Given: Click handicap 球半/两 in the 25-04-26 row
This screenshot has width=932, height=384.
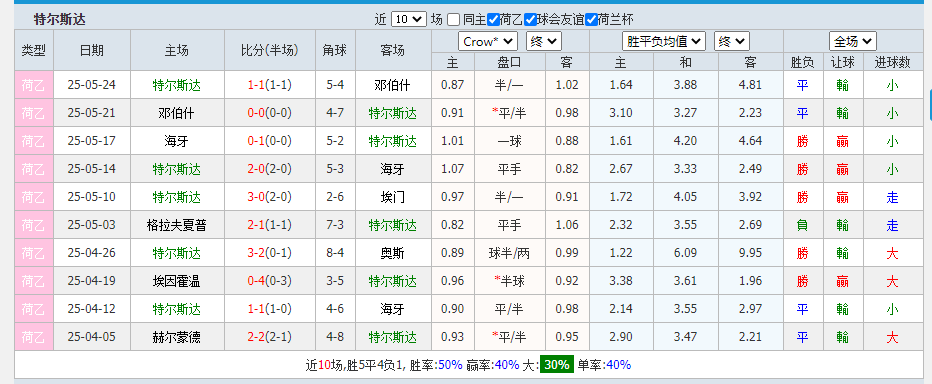Looking at the screenshot, I should coord(509,253).
